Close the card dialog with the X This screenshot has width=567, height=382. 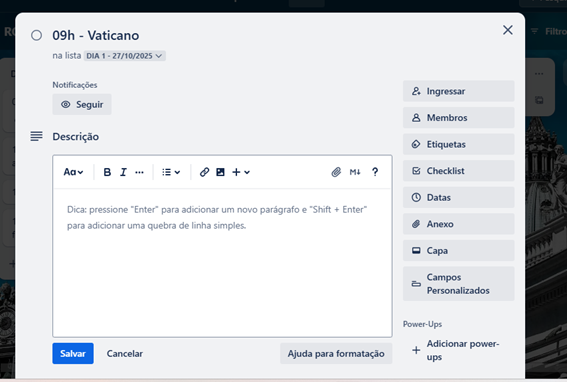[x=508, y=30]
